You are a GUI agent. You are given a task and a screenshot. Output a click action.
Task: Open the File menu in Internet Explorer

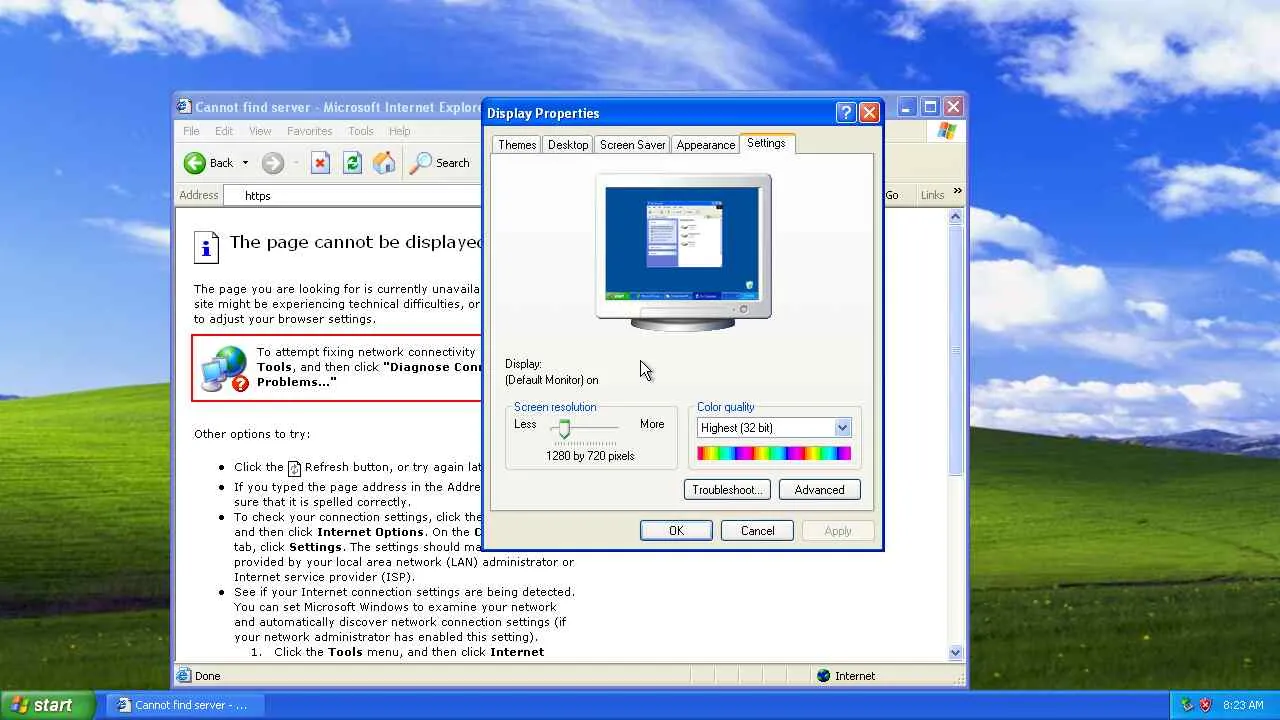click(x=191, y=131)
